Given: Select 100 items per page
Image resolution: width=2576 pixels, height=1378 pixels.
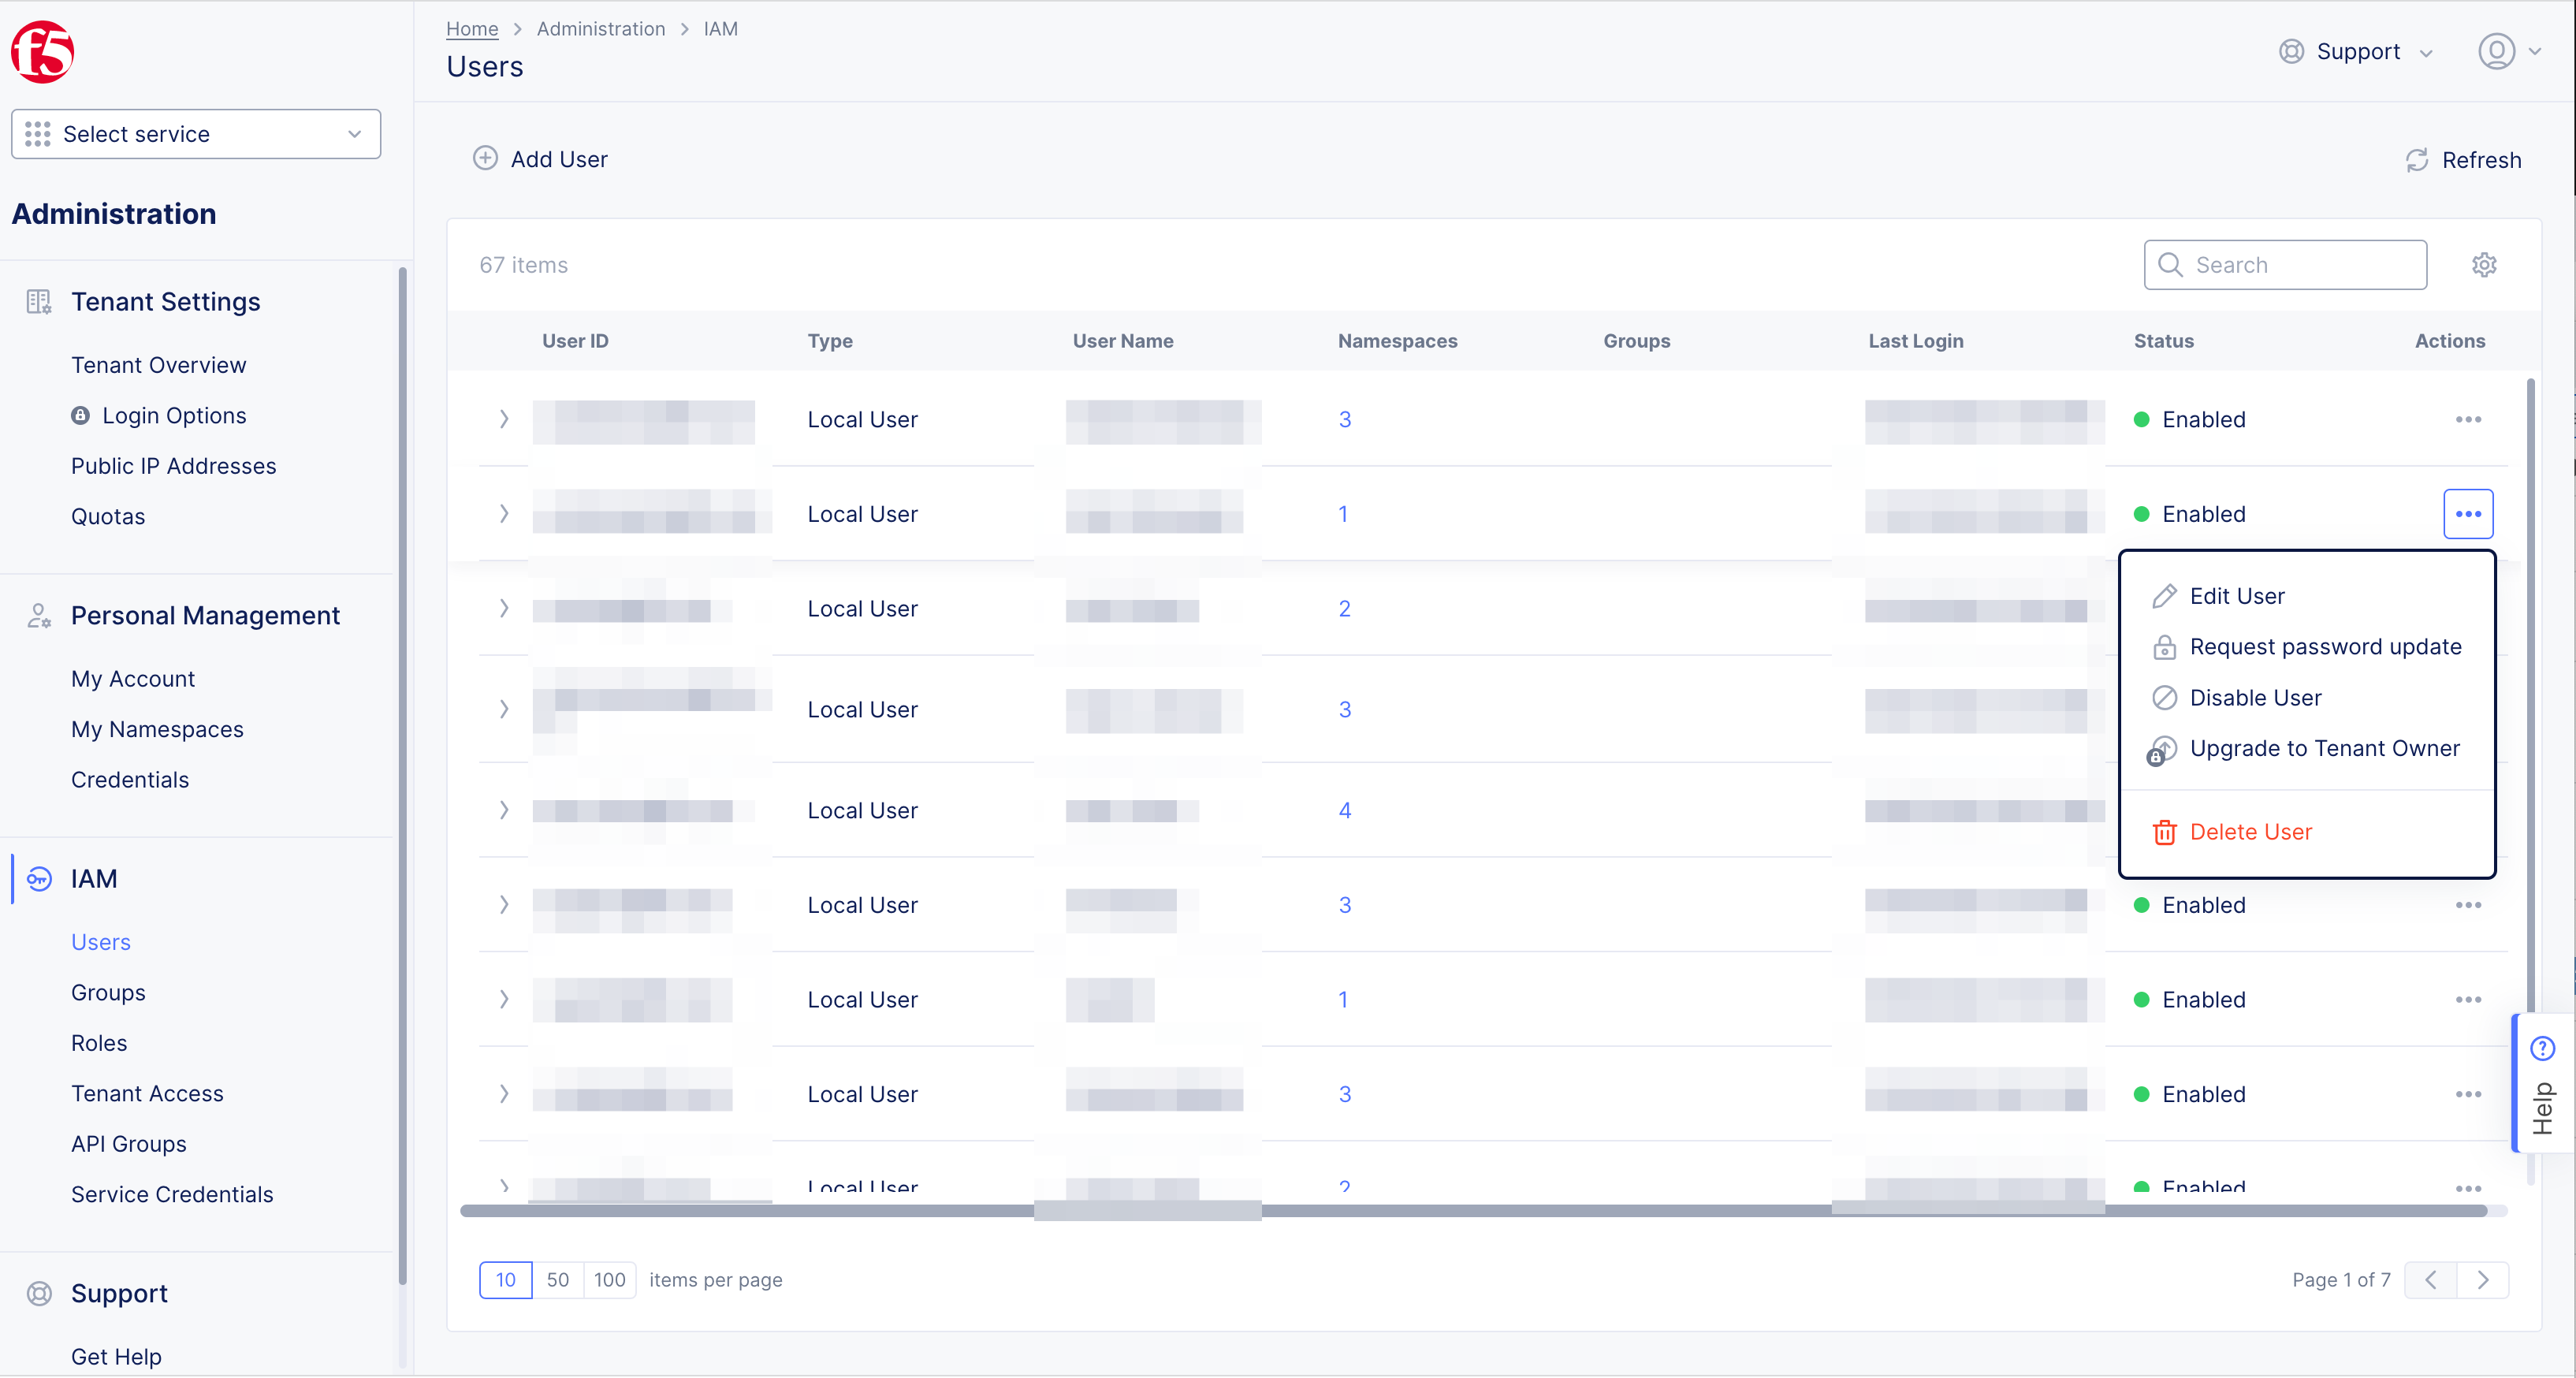Looking at the screenshot, I should coord(610,1280).
